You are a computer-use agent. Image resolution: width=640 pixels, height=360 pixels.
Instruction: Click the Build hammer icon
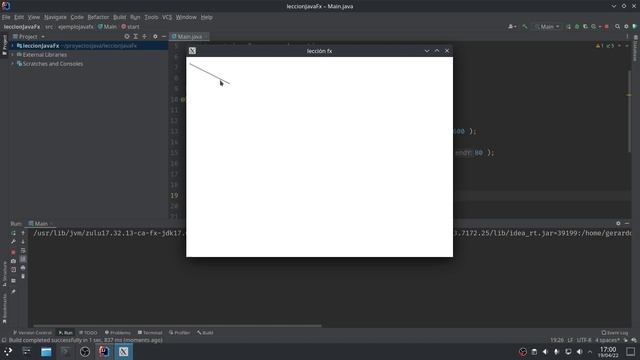click(x=525, y=27)
